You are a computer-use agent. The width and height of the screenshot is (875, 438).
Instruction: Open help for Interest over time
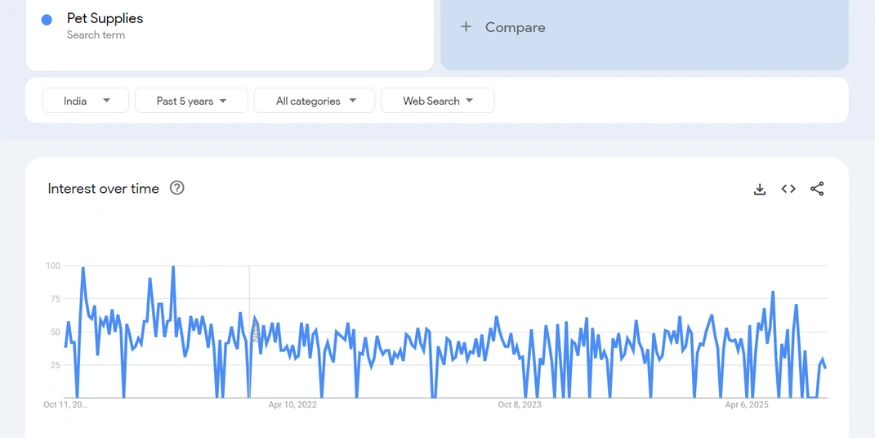[x=177, y=188]
